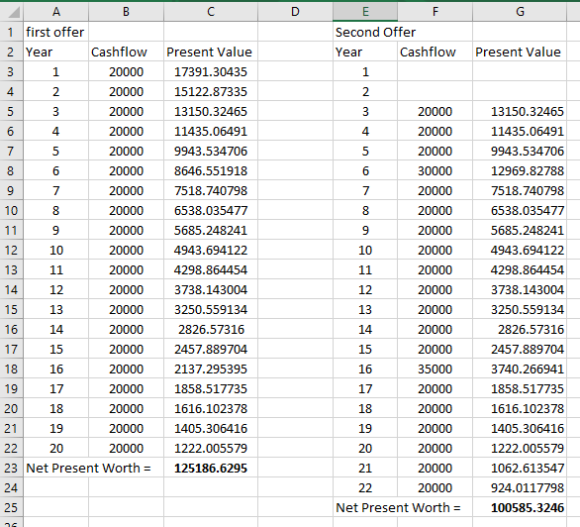Click the empty cashflow cell for second-offer year 1
The width and height of the screenshot is (580, 527).
(435, 72)
